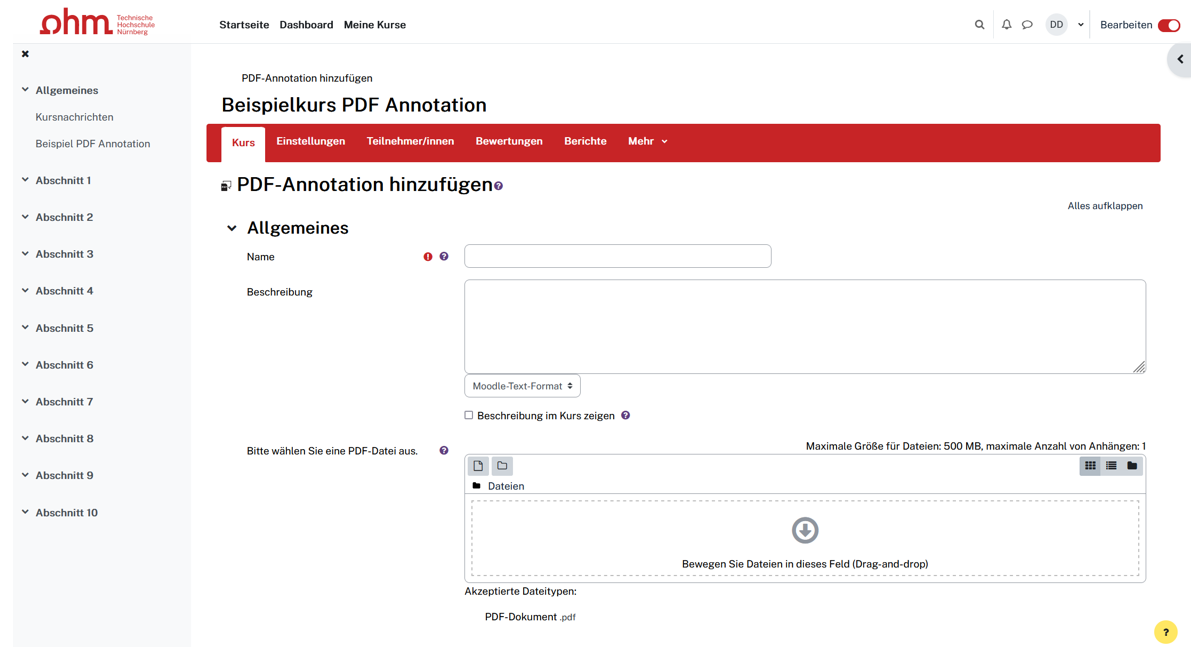
Task: Click help icon next to Name field
Action: click(x=444, y=257)
